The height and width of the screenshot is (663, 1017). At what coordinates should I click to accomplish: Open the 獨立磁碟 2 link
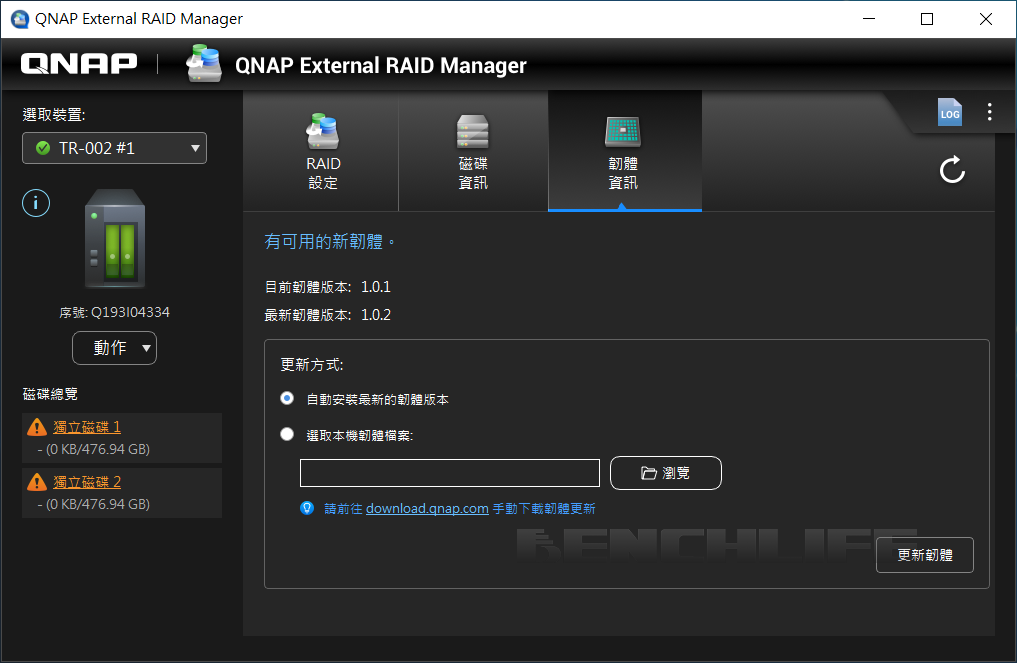[x=87, y=482]
